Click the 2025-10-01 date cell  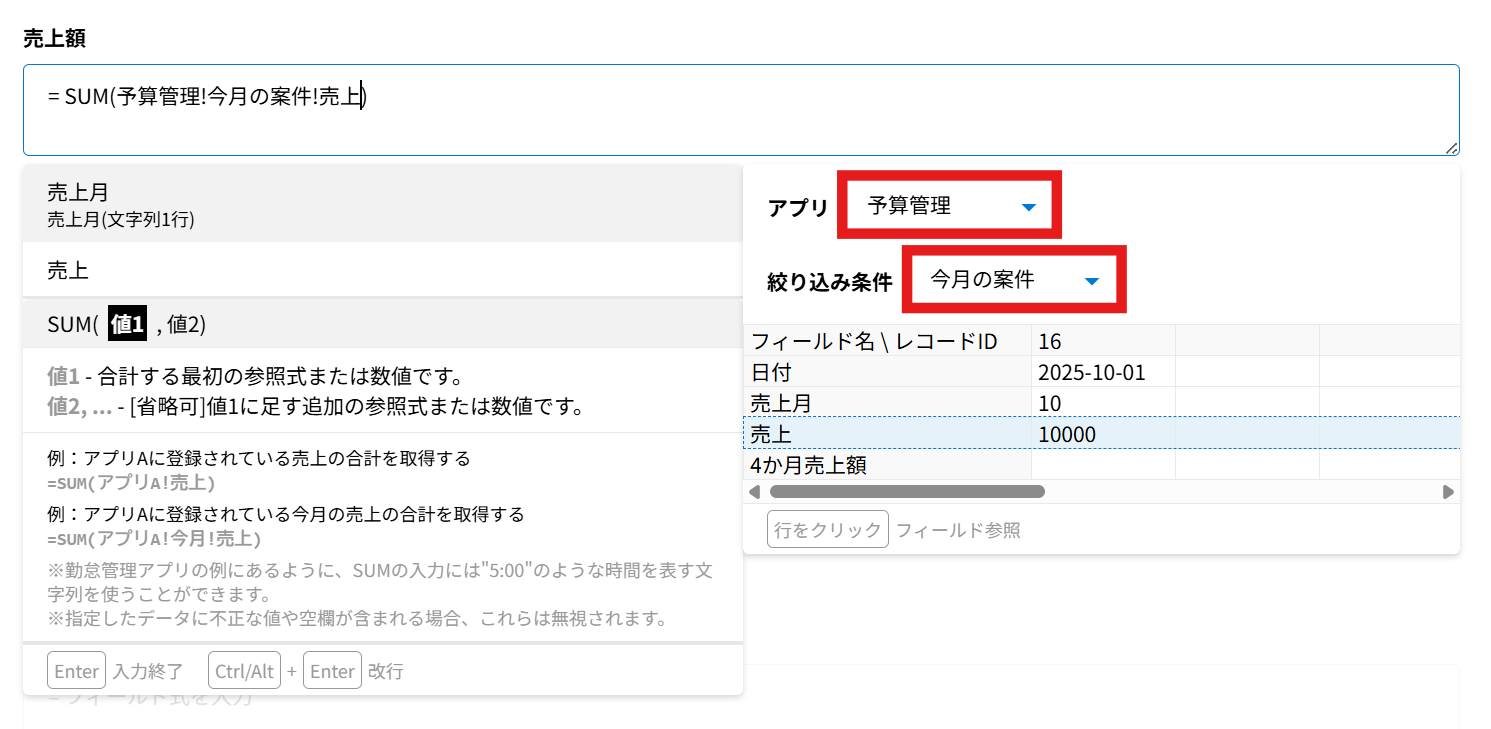(1091, 373)
